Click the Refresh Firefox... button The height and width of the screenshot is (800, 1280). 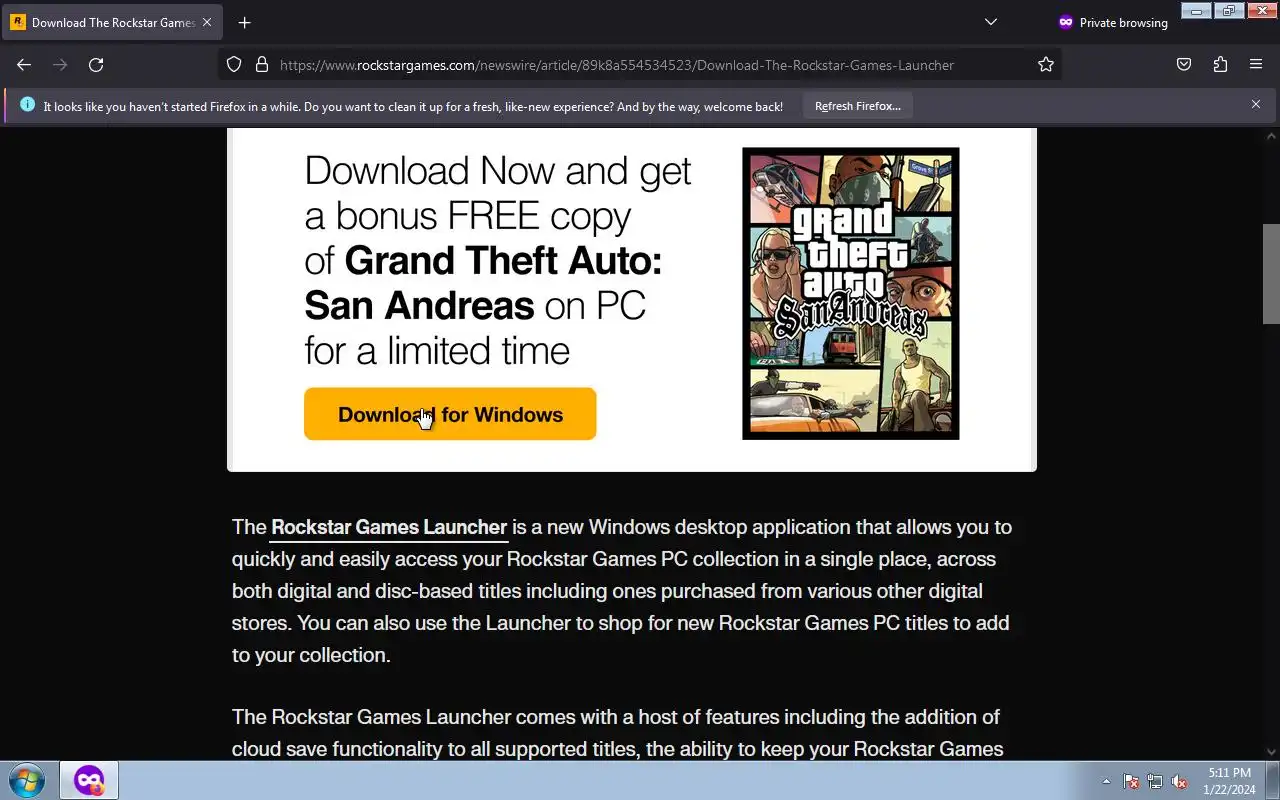point(857,106)
